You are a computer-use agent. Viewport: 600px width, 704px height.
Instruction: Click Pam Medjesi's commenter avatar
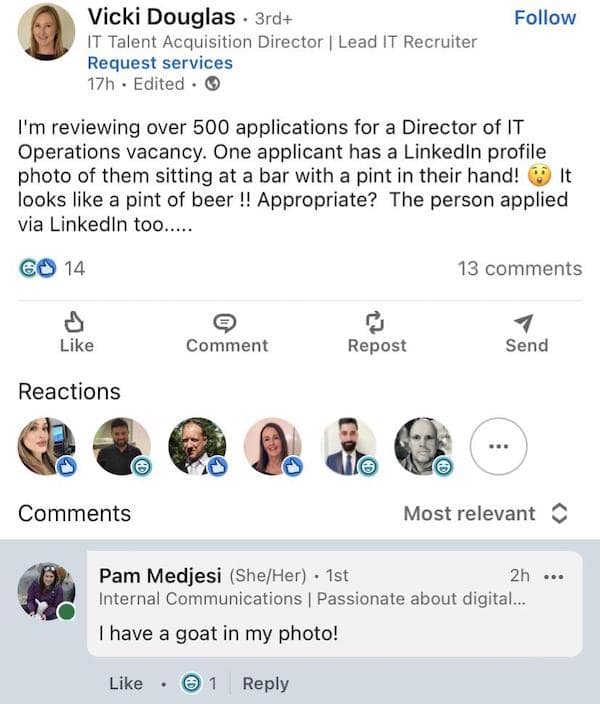46,590
